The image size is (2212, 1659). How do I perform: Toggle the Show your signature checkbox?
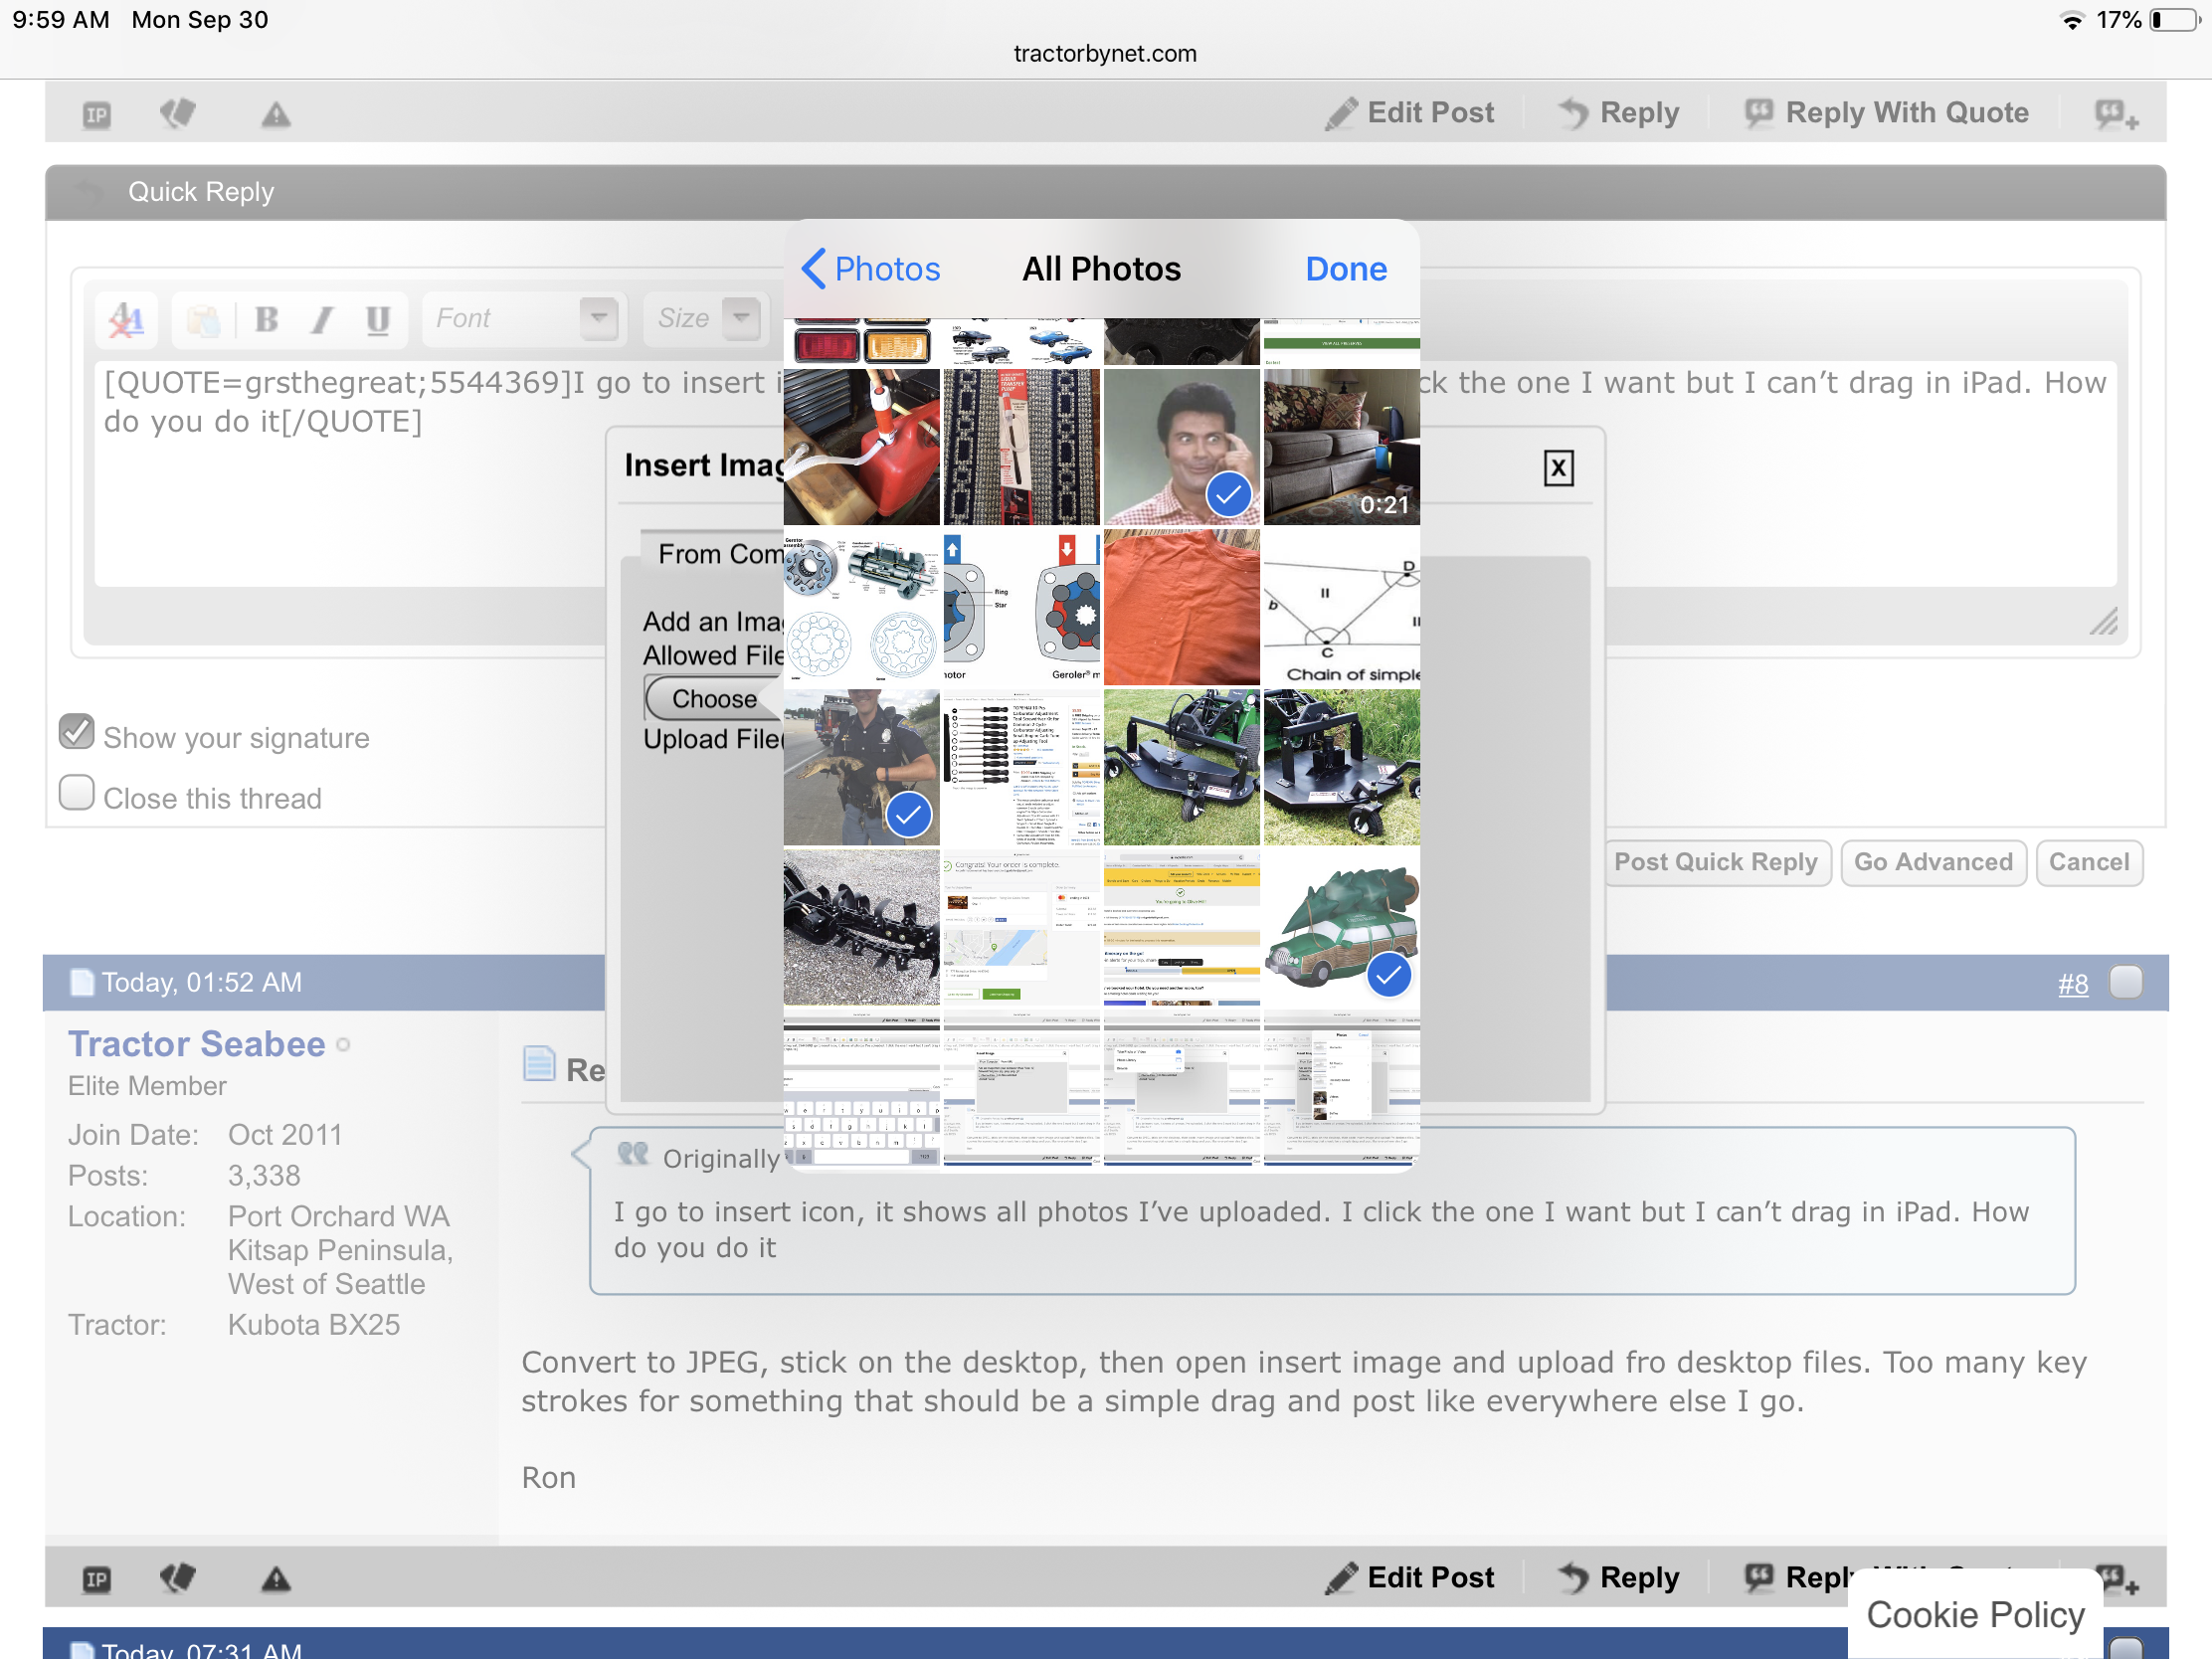pos(77,732)
